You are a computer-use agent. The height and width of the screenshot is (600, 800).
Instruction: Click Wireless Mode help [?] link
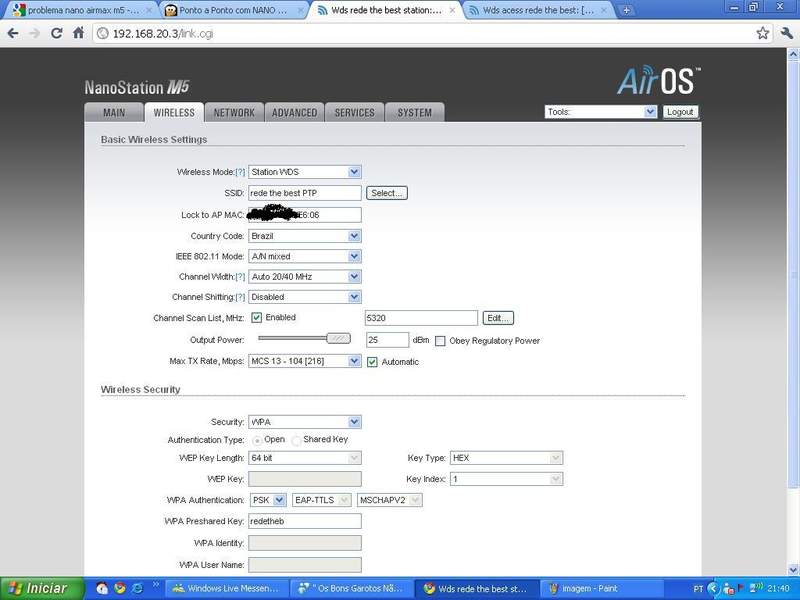240,172
